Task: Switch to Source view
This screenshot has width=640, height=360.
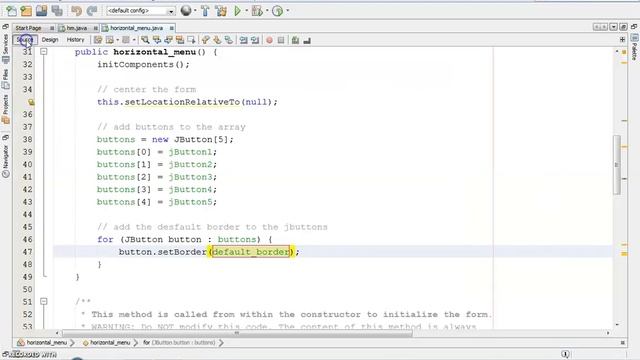Action: [x=25, y=40]
